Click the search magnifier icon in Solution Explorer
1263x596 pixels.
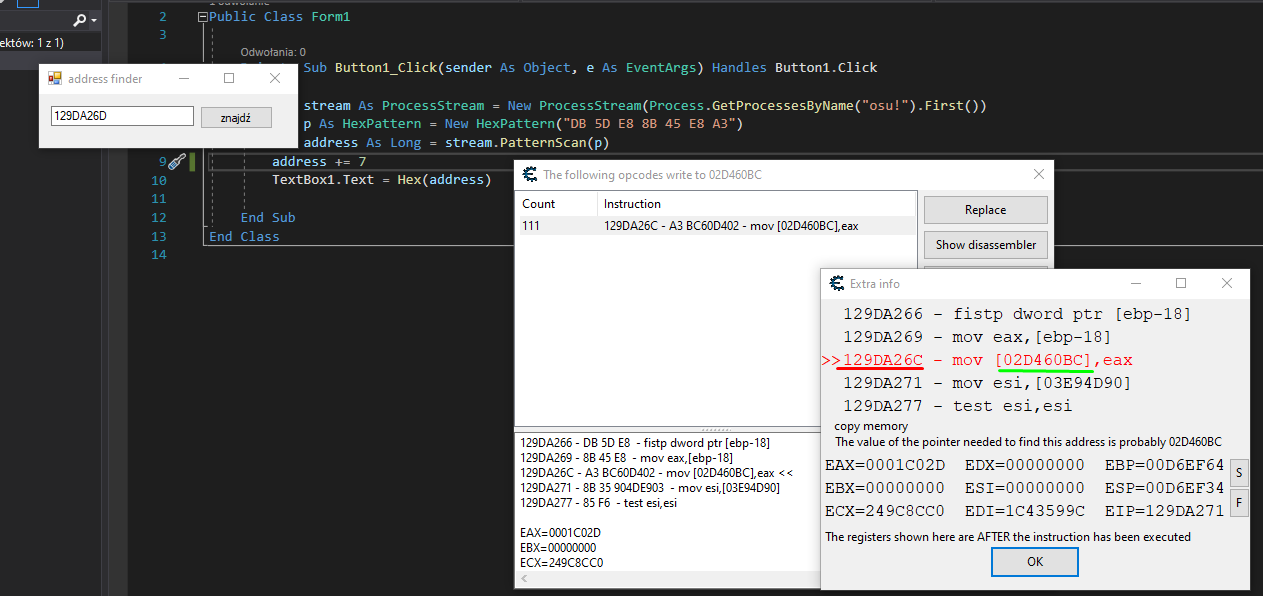[80, 20]
